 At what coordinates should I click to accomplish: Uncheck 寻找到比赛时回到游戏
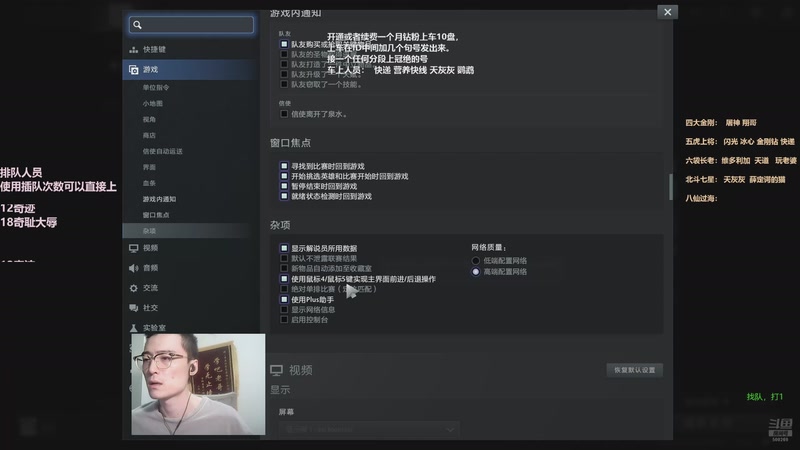(284, 166)
